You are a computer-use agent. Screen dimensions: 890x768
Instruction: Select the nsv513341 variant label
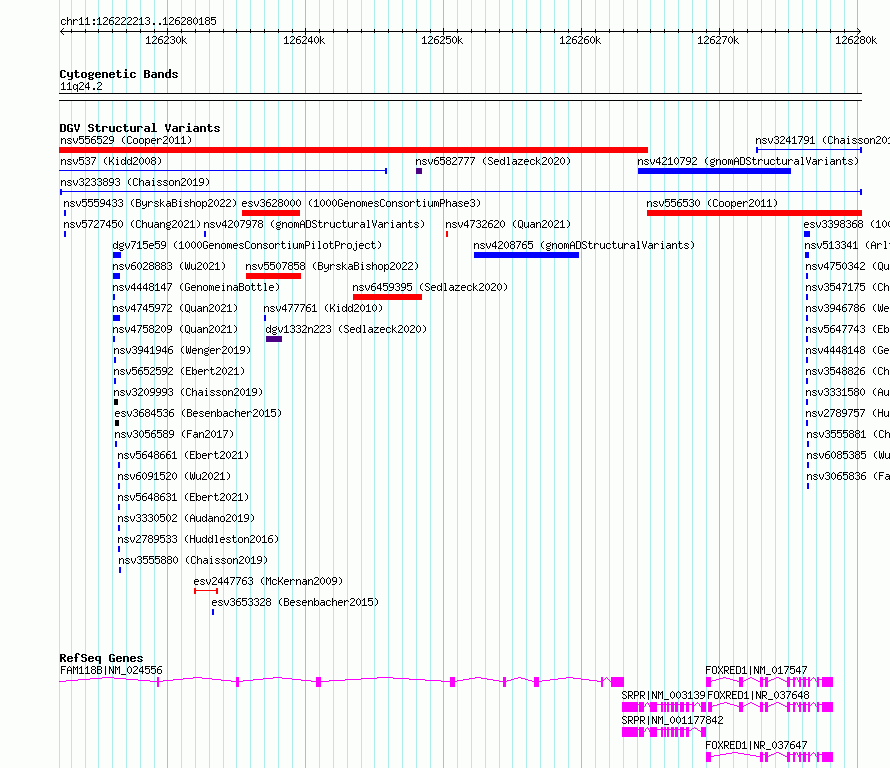click(x=847, y=245)
